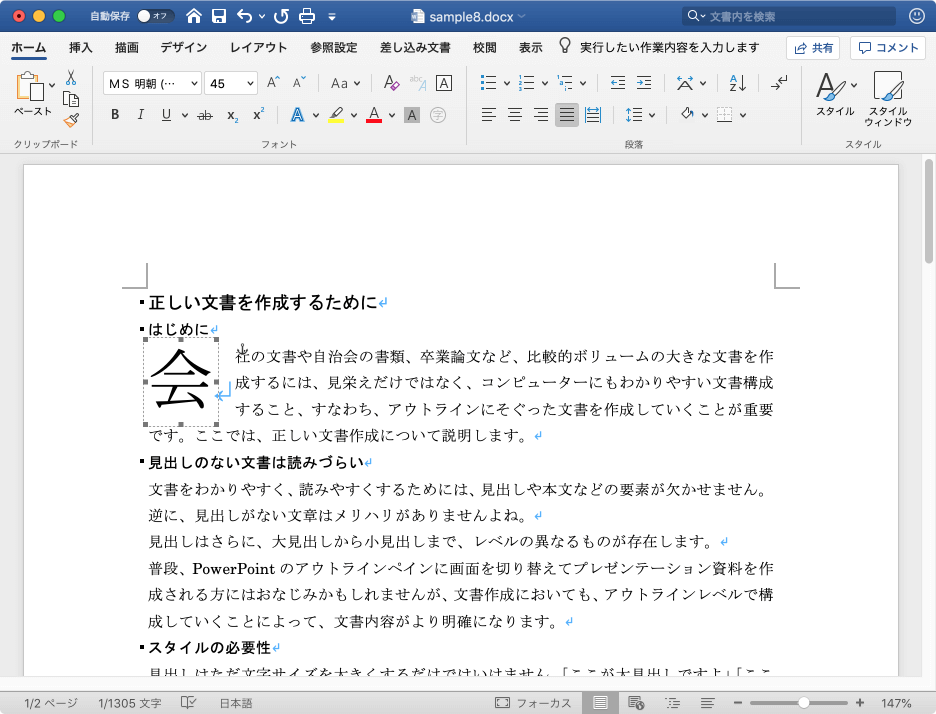Switch to the 挿入 tab

[x=81, y=48]
